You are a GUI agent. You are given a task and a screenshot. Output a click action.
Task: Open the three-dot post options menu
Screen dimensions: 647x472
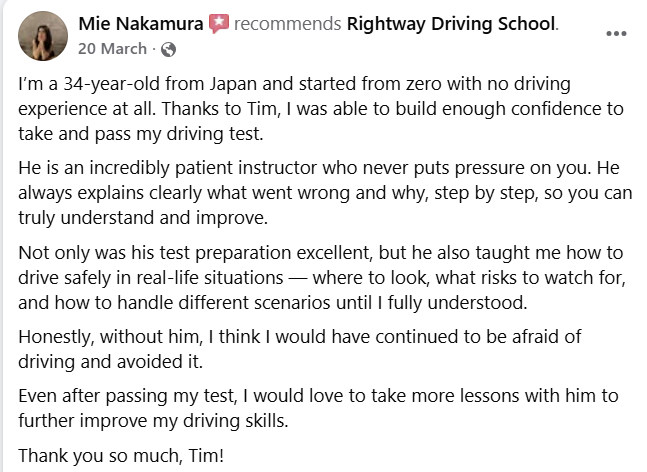pyautogui.click(x=617, y=33)
